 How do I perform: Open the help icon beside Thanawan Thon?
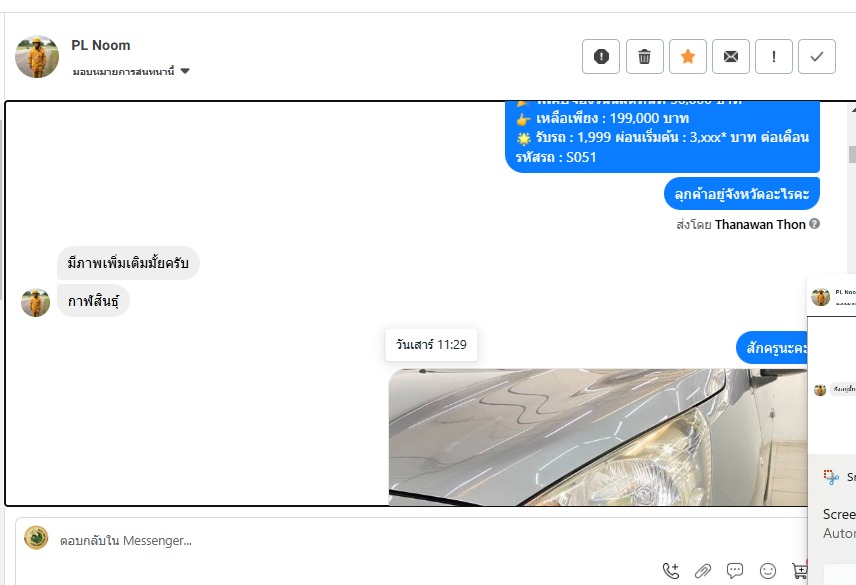point(815,224)
